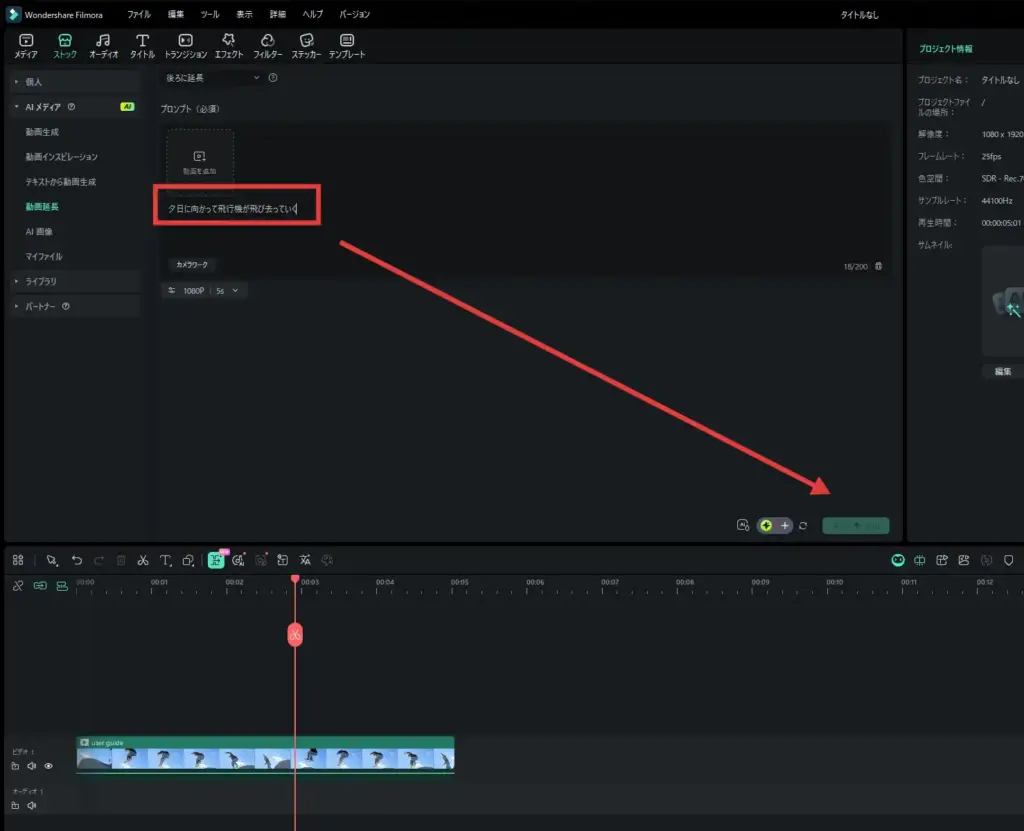Click the undo arrow in timeline toolbar
The image size is (1024, 831).
tap(77, 561)
